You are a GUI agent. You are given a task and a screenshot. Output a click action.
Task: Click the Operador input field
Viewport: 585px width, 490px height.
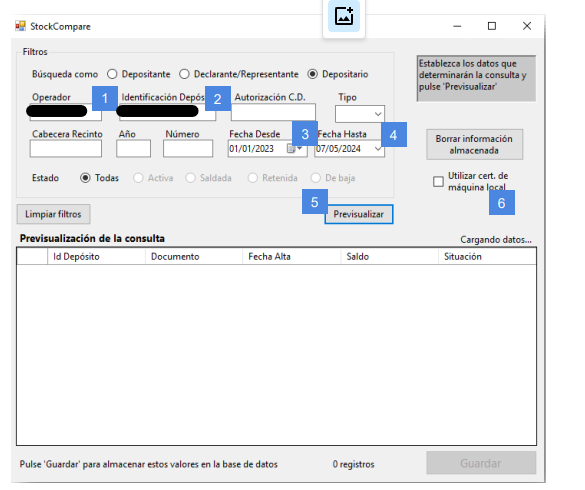pyautogui.click(x=66, y=112)
